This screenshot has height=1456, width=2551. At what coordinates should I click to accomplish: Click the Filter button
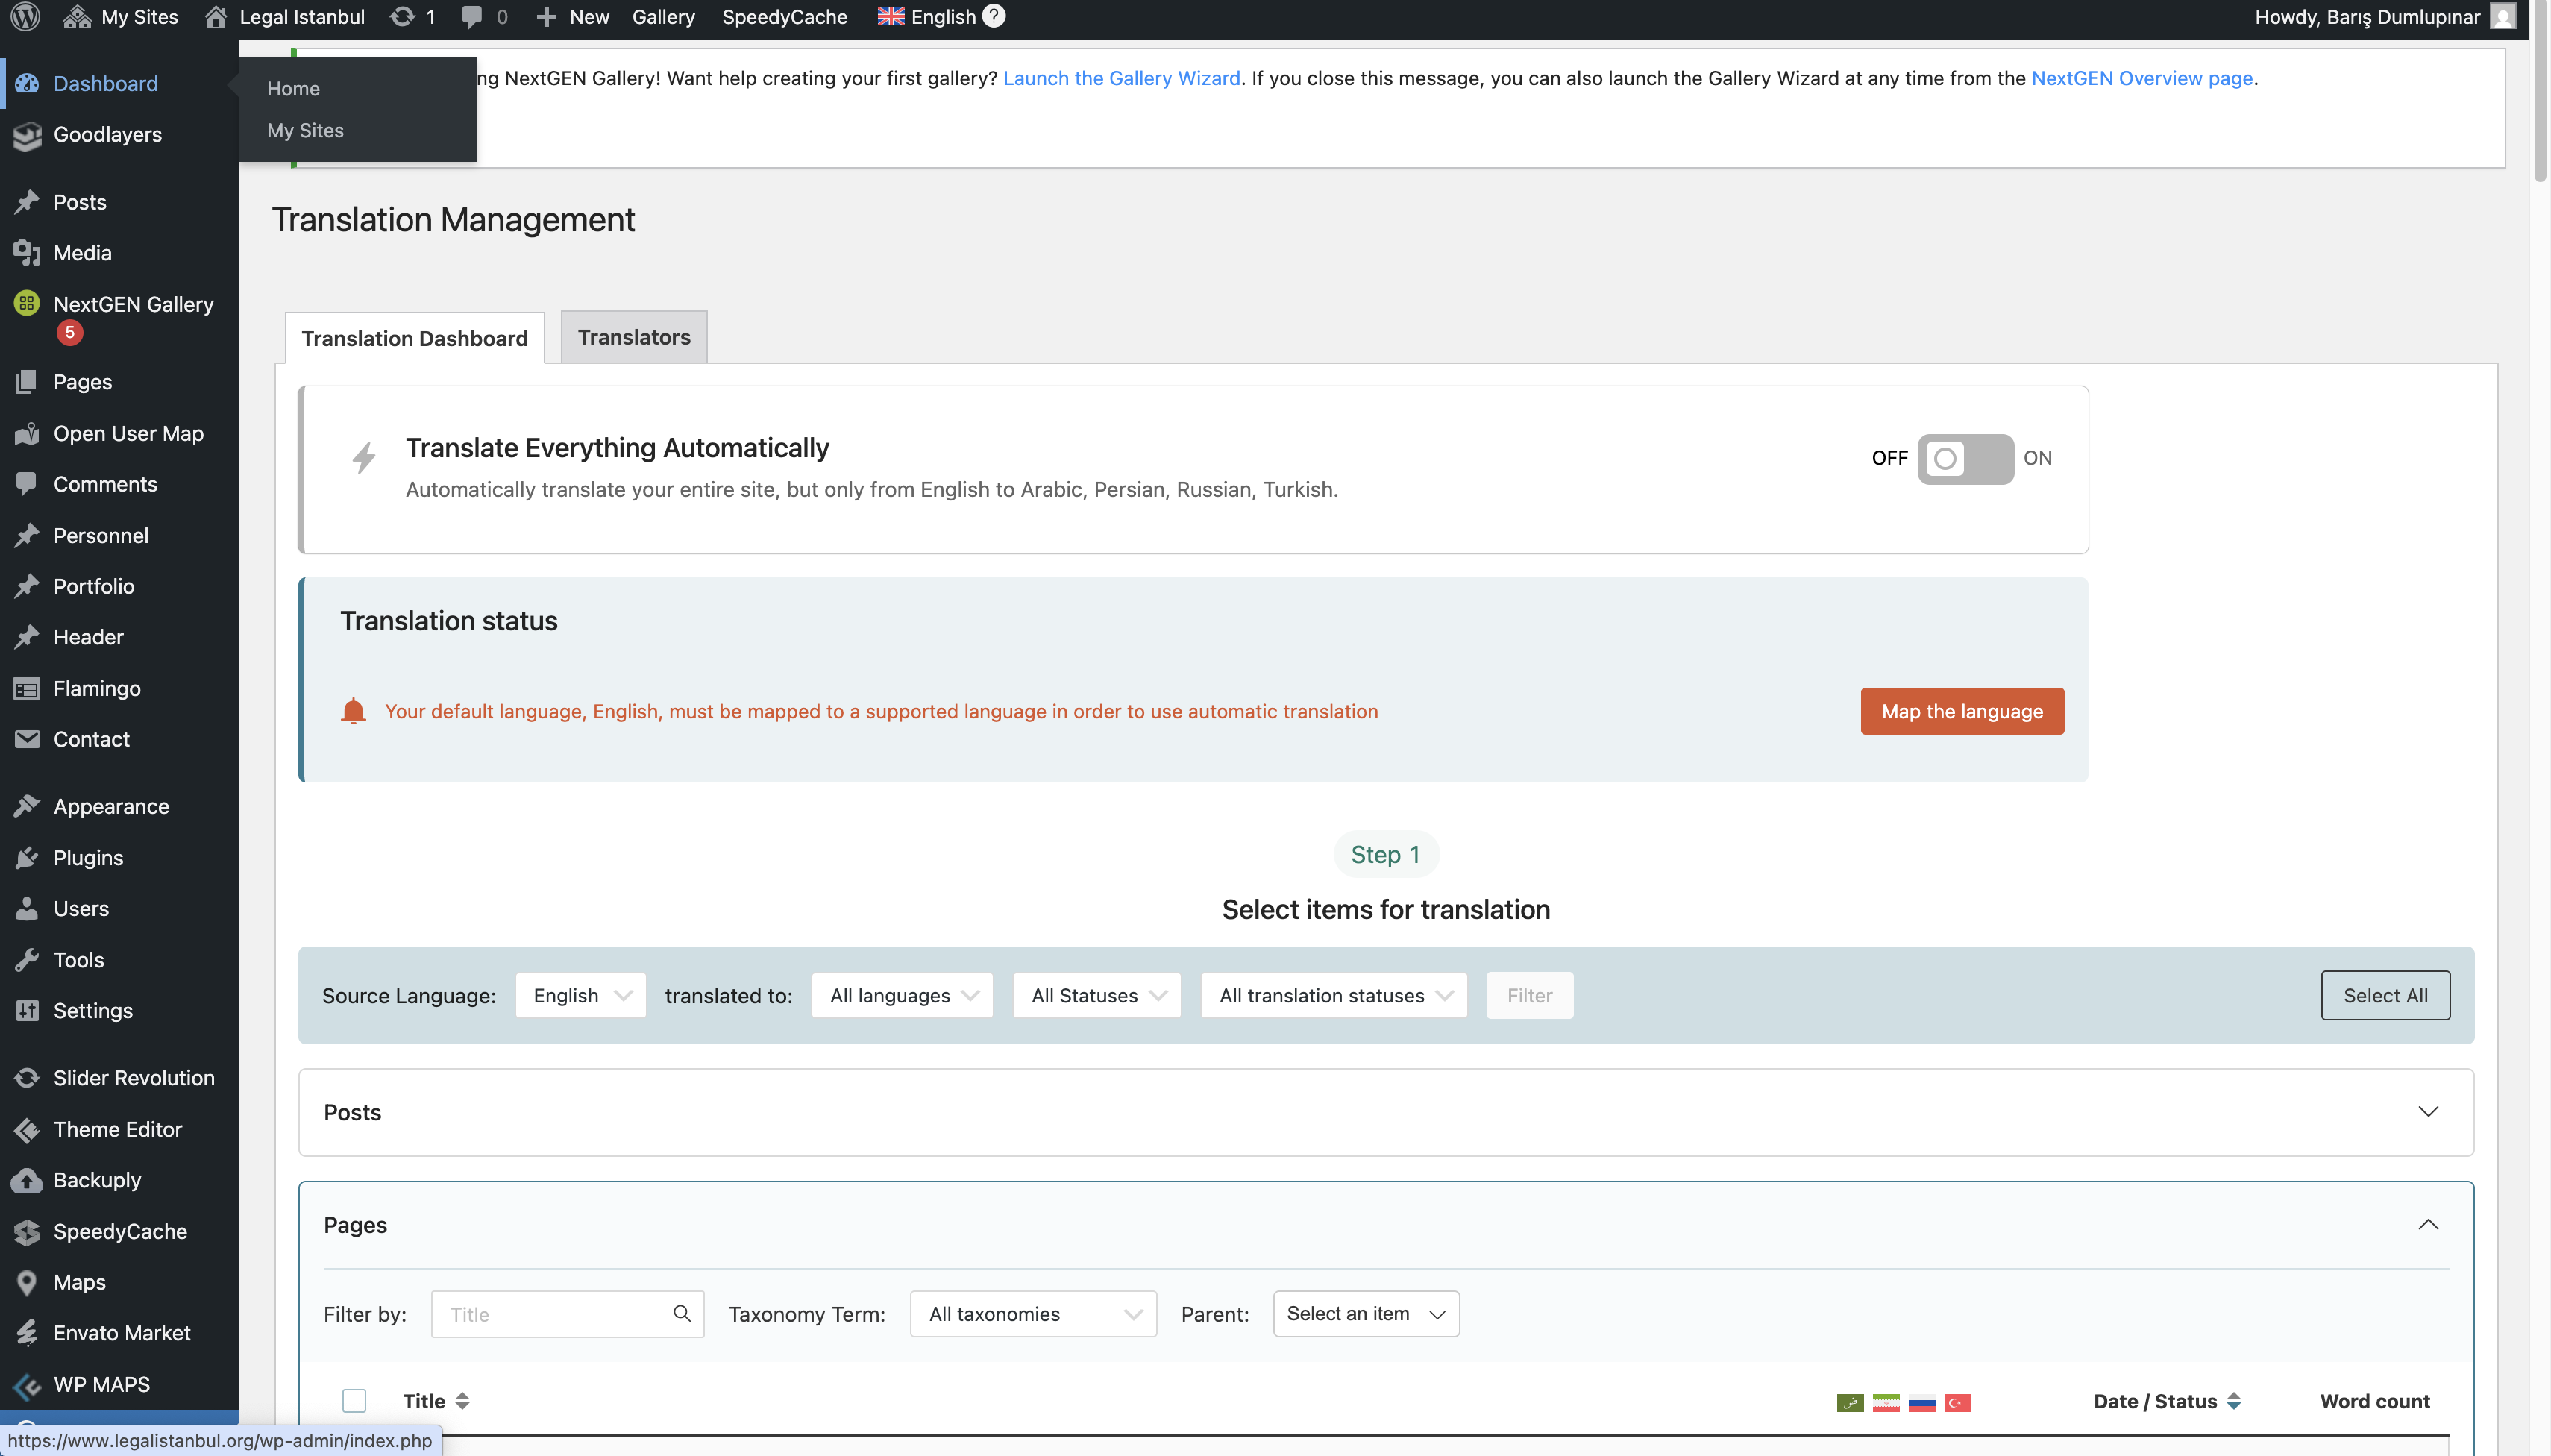click(x=1529, y=995)
